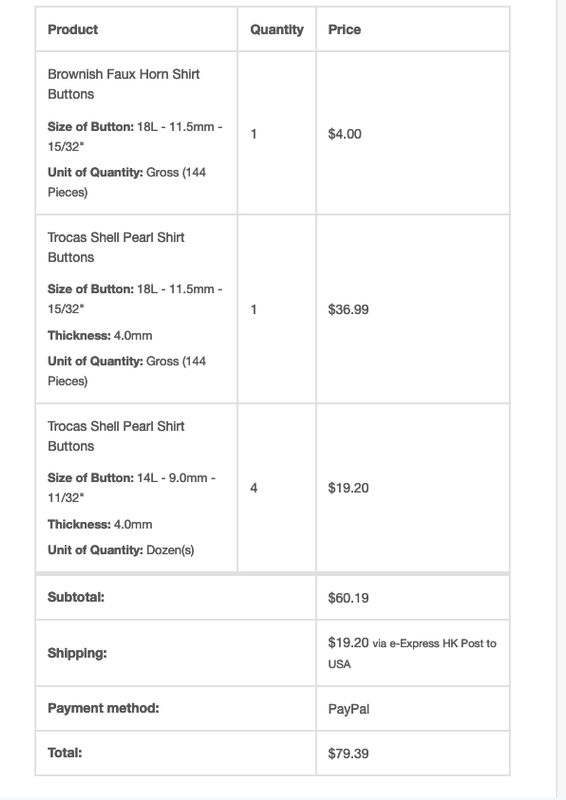Screen dimensions: 566x800
Task: Click Thickness: 4.0mm in the second row
Action: 100,336
